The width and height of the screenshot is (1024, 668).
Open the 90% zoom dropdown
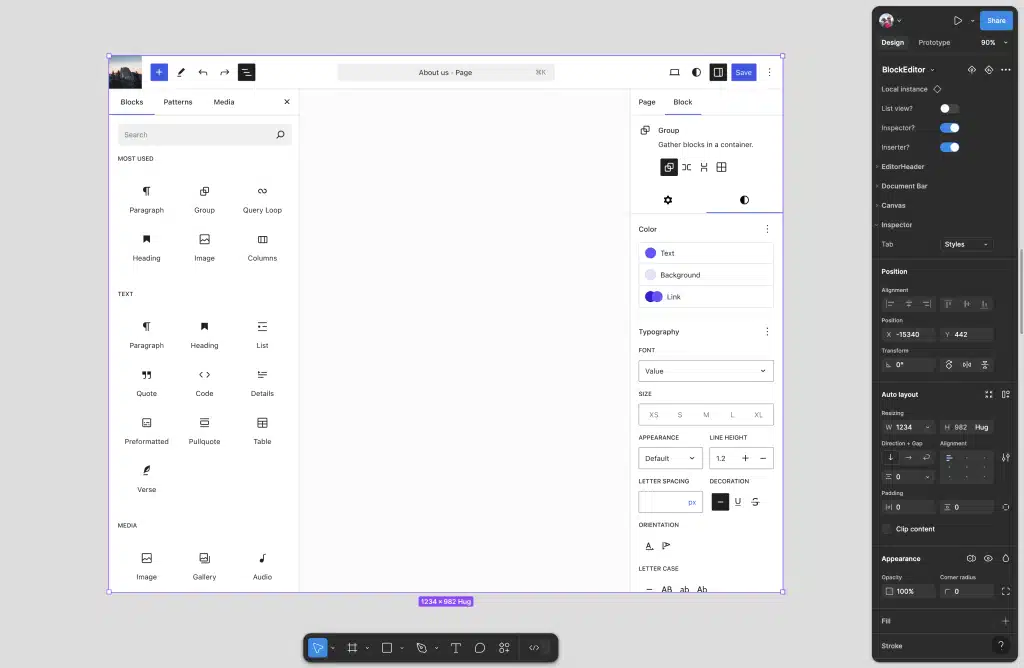(993, 42)
